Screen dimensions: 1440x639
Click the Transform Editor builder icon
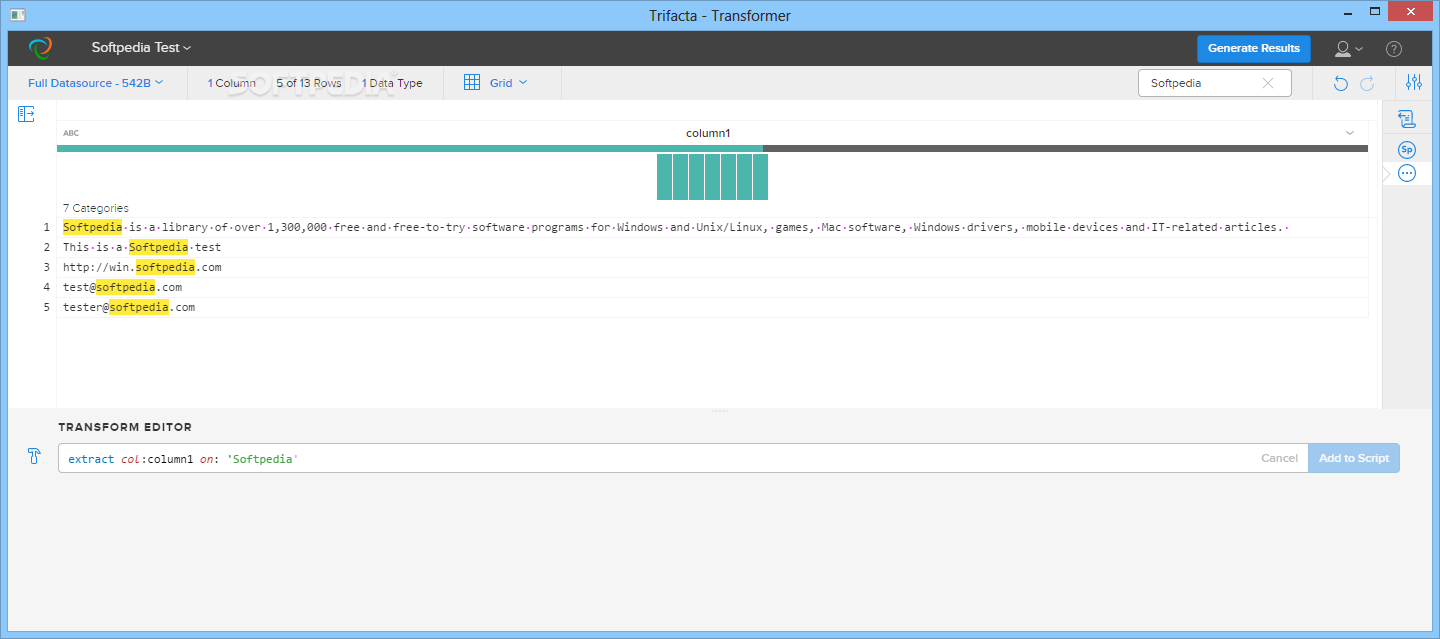click(x=34, y=457)
